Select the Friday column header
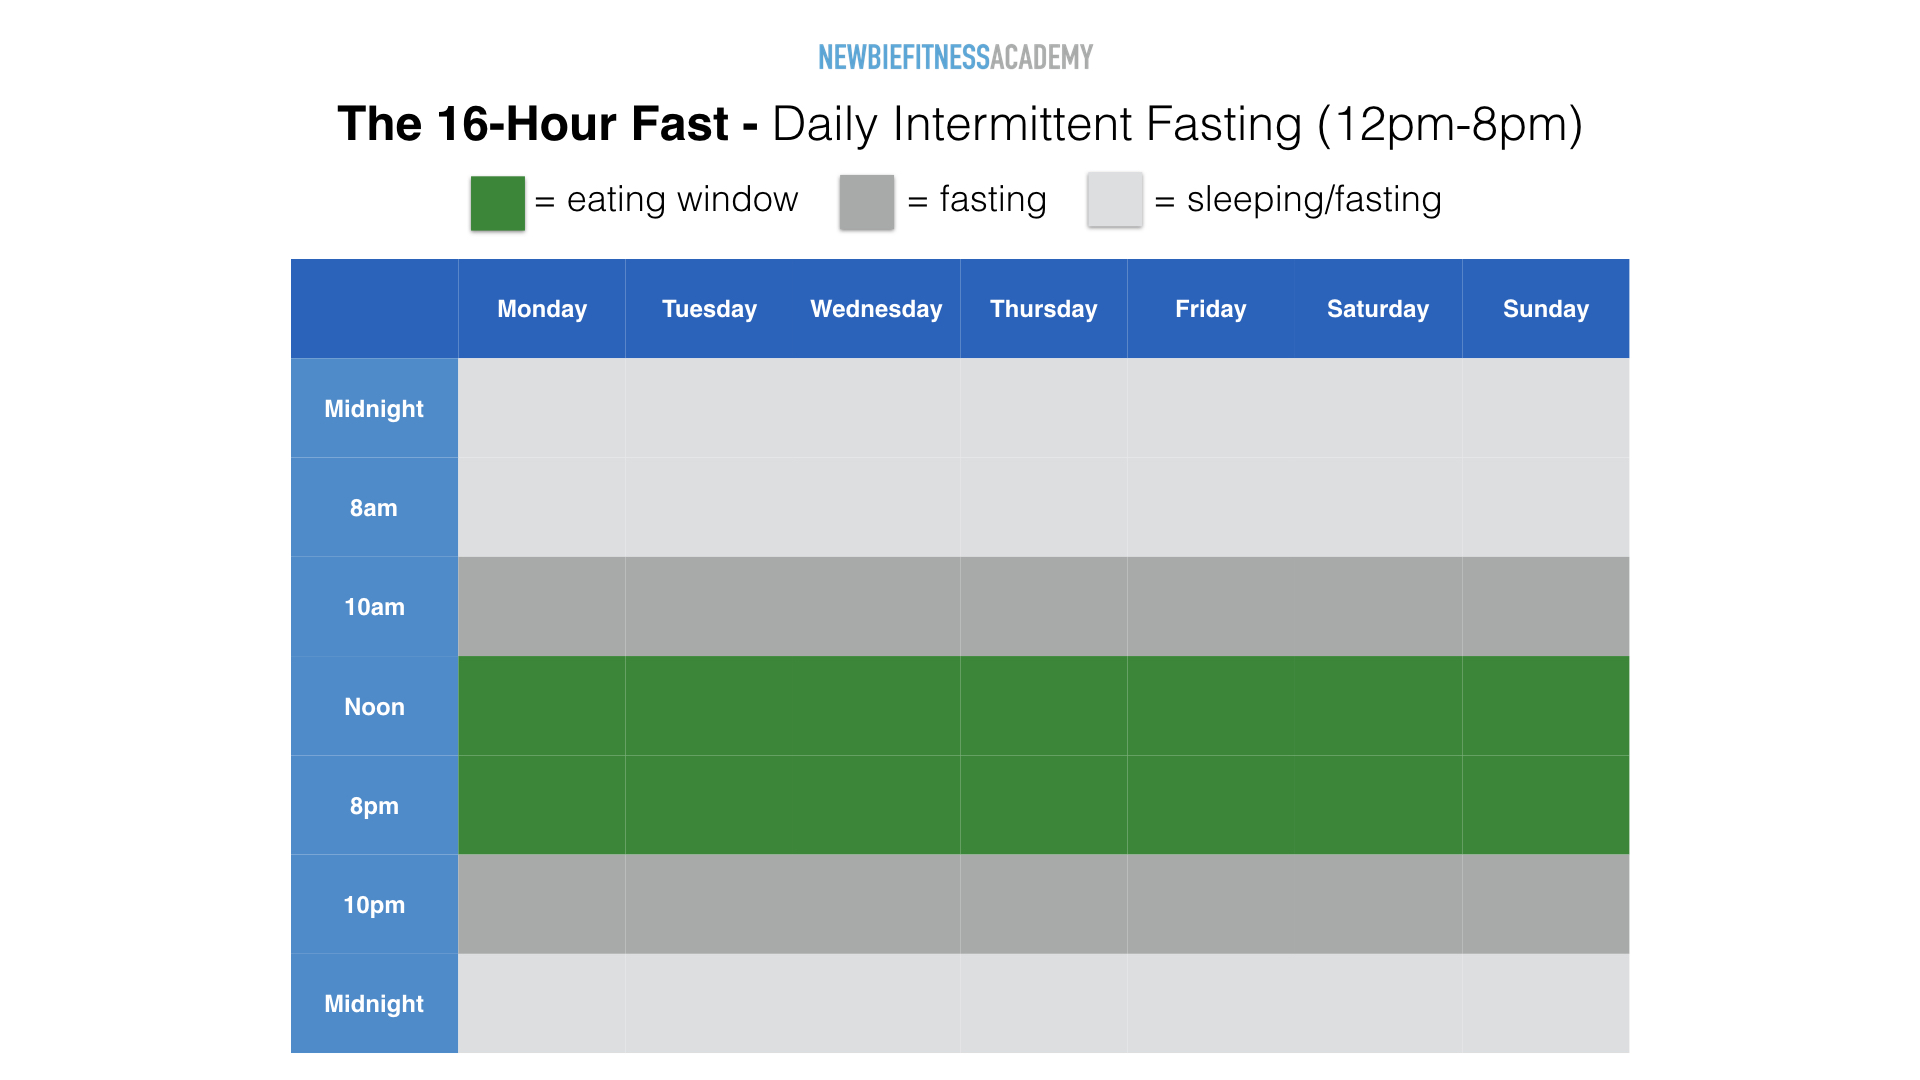Screen dimensions: 1920x1080 1211,309
